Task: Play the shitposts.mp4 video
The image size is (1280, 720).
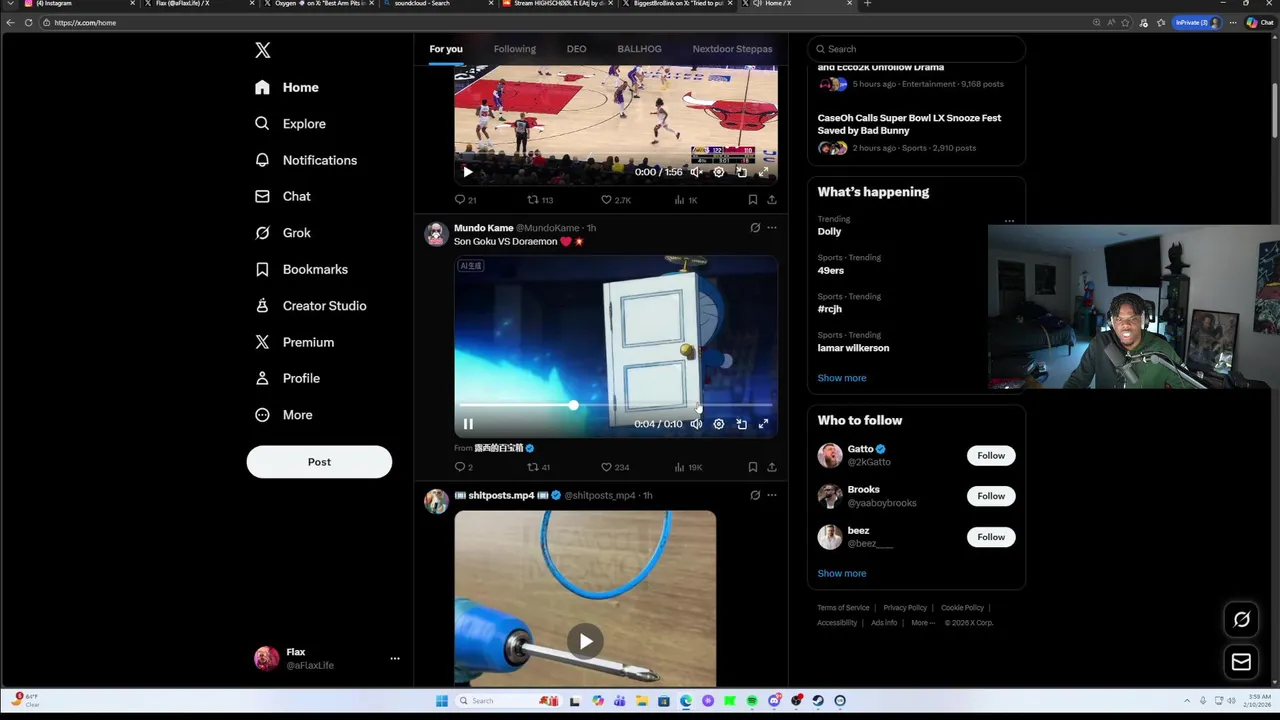Action: [585, 641]
